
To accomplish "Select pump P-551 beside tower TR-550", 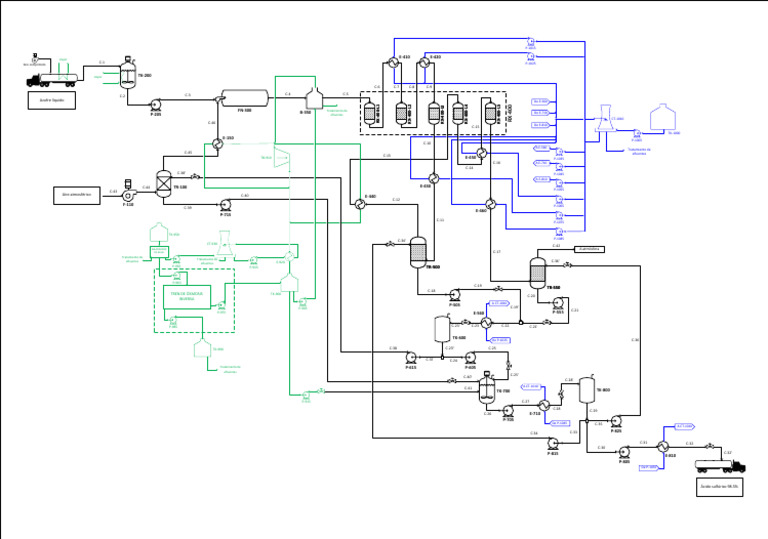I will (x=557, y=302).
